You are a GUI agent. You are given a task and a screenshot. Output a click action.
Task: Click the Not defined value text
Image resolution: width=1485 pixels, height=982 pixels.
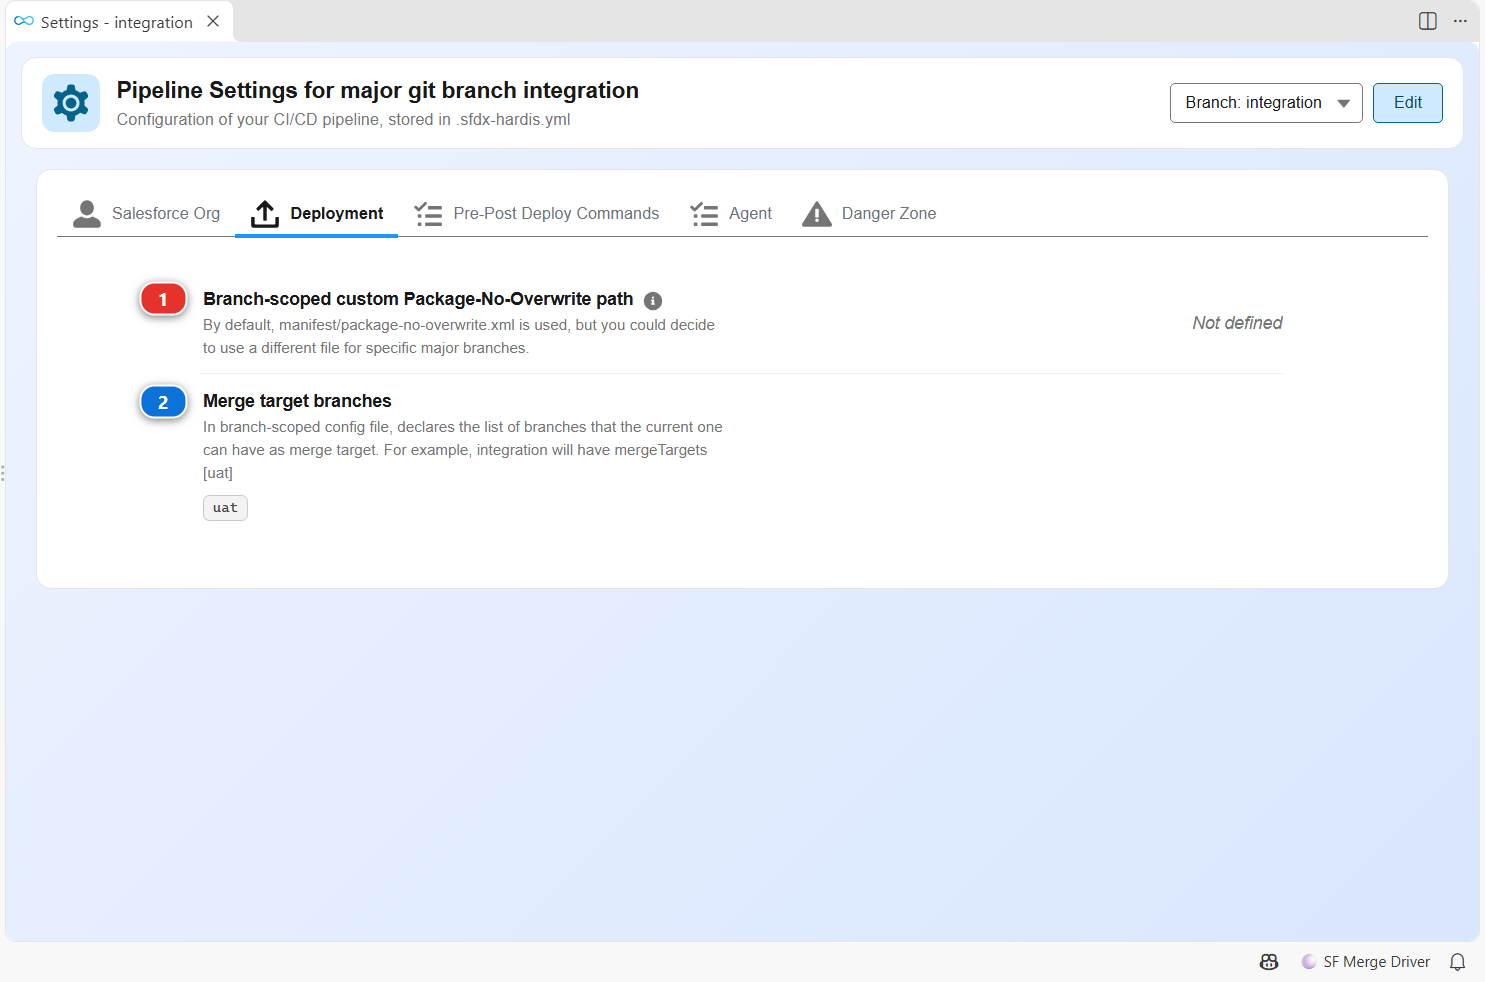pos(1237,323)
